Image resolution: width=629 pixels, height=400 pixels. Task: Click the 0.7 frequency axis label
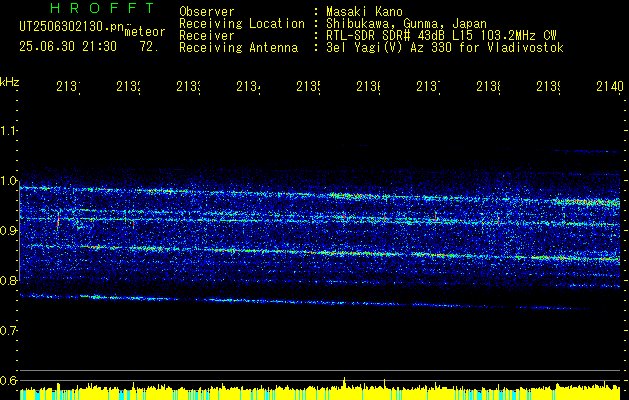click(x=8, y=331)
